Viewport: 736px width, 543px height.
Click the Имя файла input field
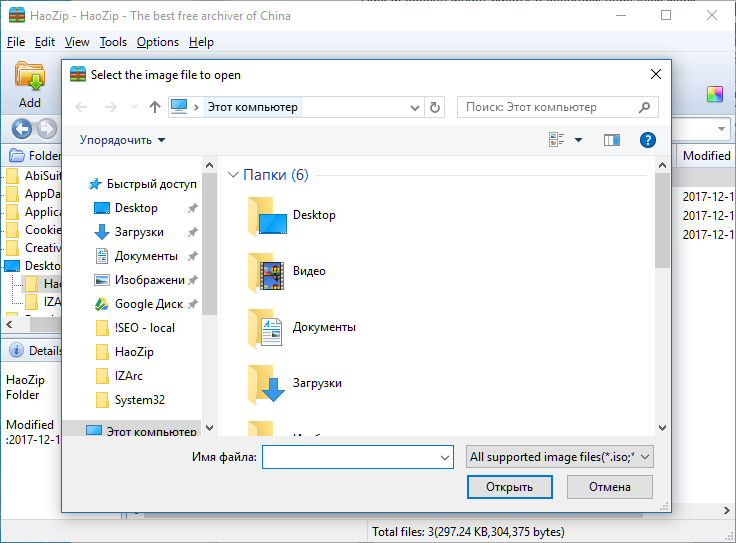pyautogui.click(x=358, y=457)
